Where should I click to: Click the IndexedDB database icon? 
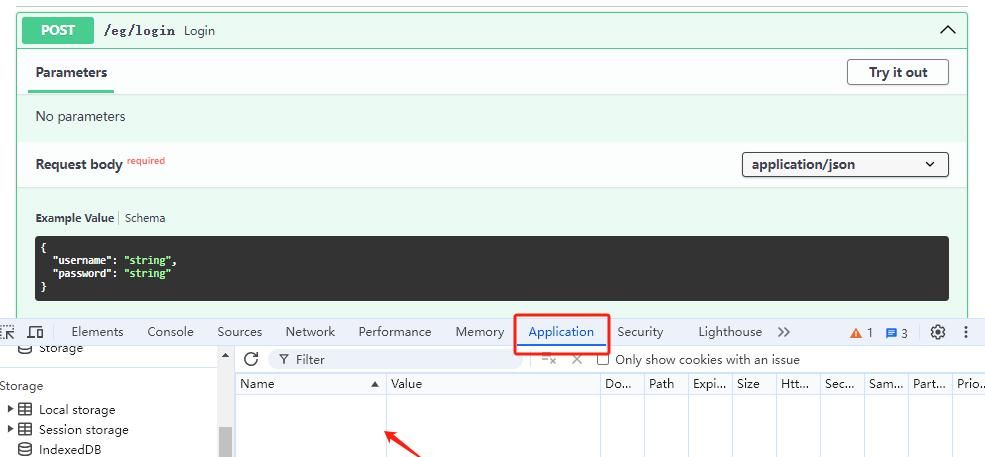25,449
